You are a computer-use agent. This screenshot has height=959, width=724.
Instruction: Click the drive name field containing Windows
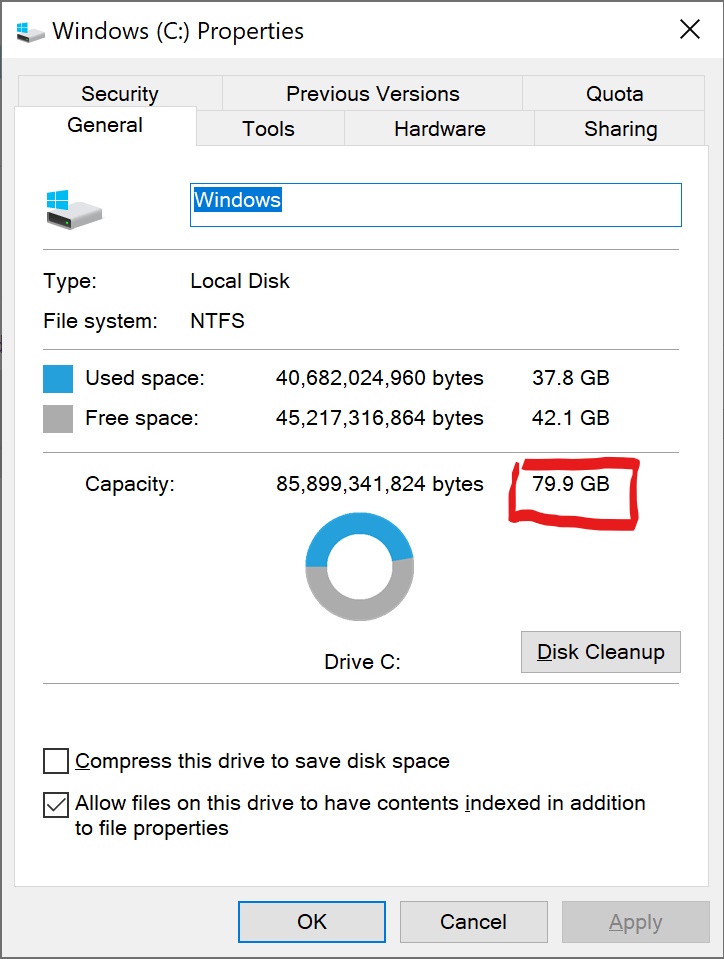point(435,205)
